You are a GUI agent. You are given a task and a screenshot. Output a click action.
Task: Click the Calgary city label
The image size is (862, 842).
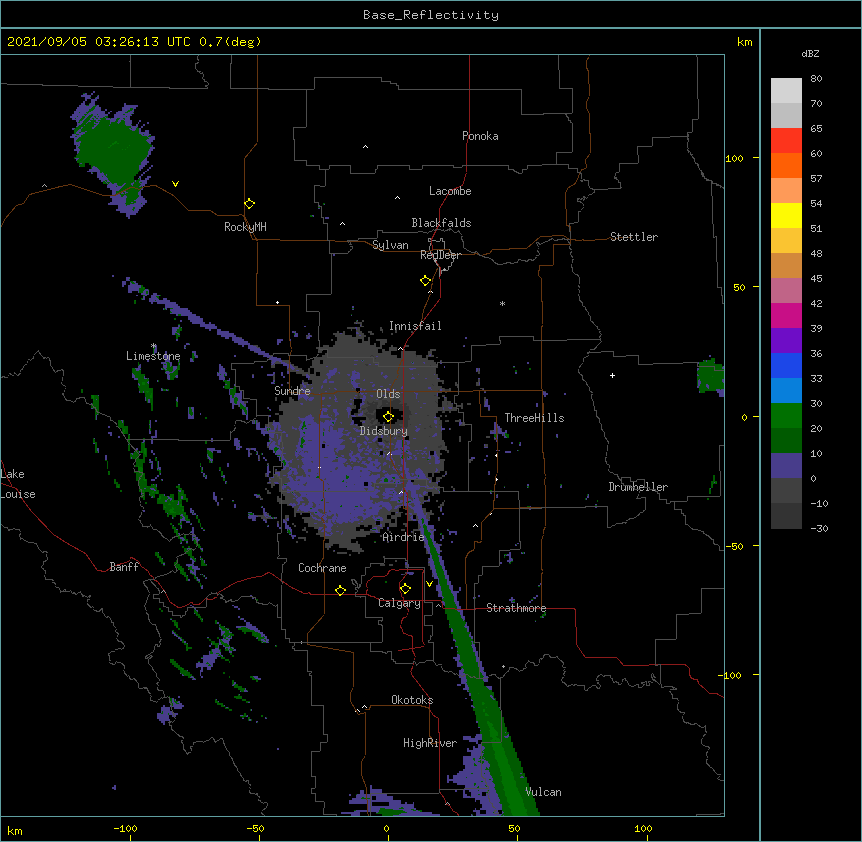coord(399,603)
